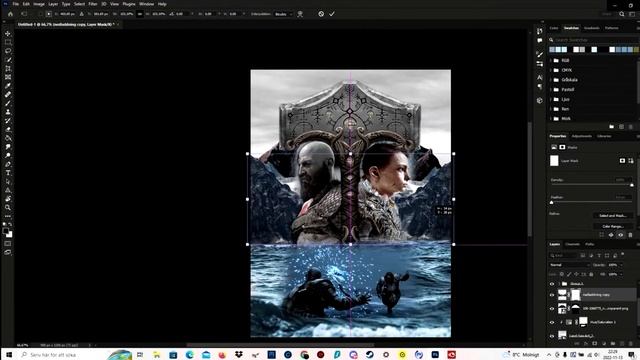The height and width of the screenshot is (360, 640).
Task: Create new swatch icon in the Swatches panel
Action: [x=621, y=127]
